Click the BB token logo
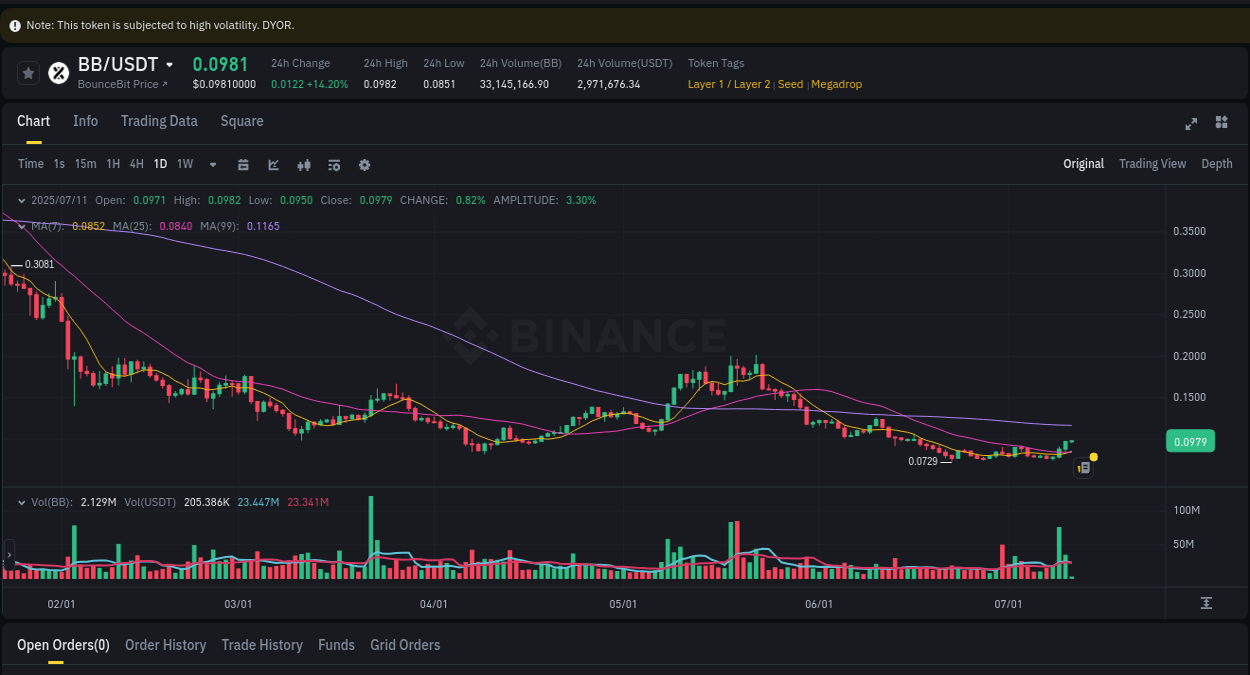Viewport: 1250px width, 675px height. point(57,73)
